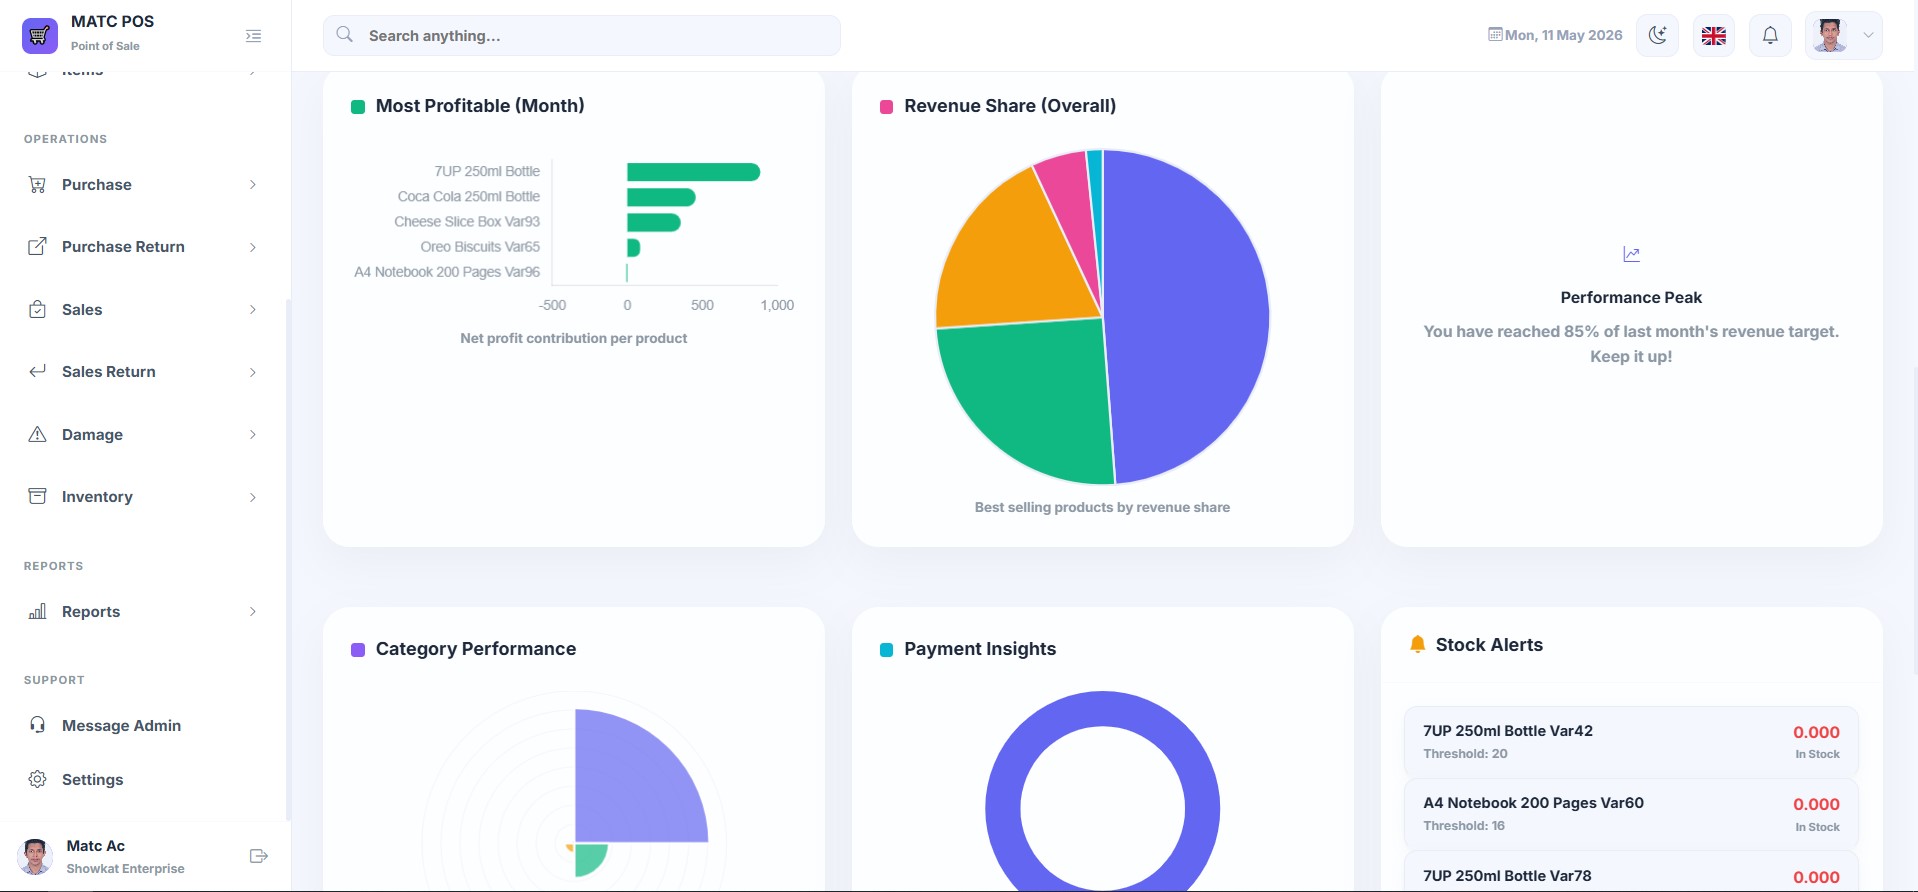Viewport: 1918px width, 892px height.
Task: Click the Stock Alerts bell icon
Action: pyautogui.click(x=1417, y=645)
